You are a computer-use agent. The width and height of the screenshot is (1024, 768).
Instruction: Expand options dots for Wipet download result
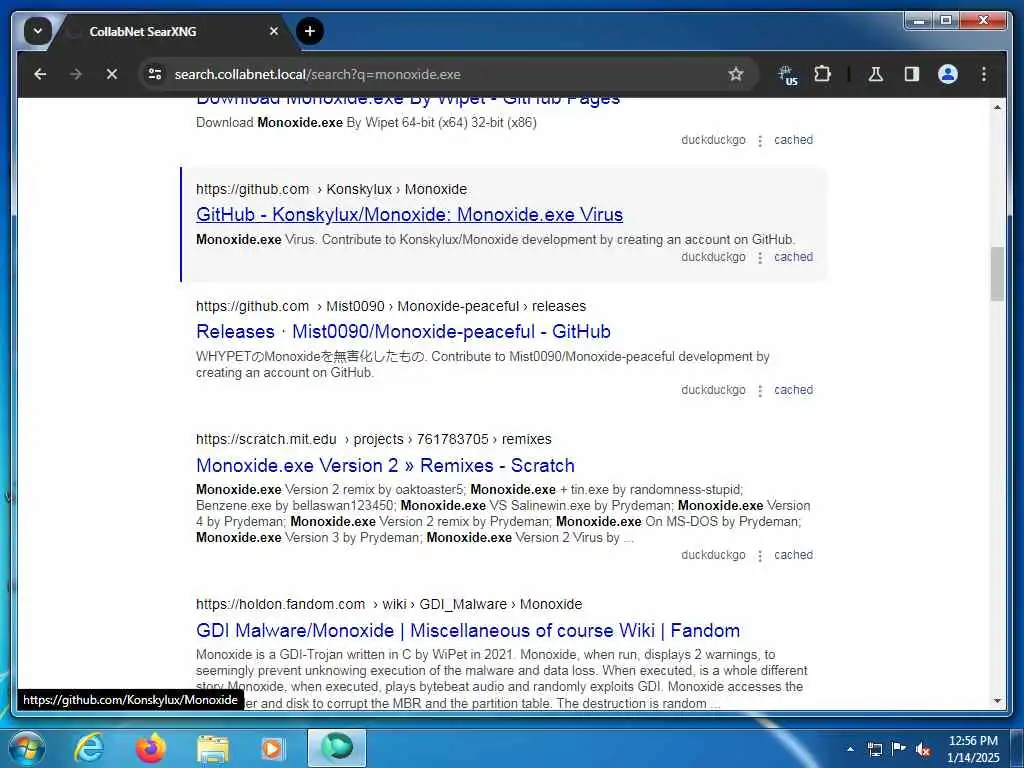[x=760, y=141]
